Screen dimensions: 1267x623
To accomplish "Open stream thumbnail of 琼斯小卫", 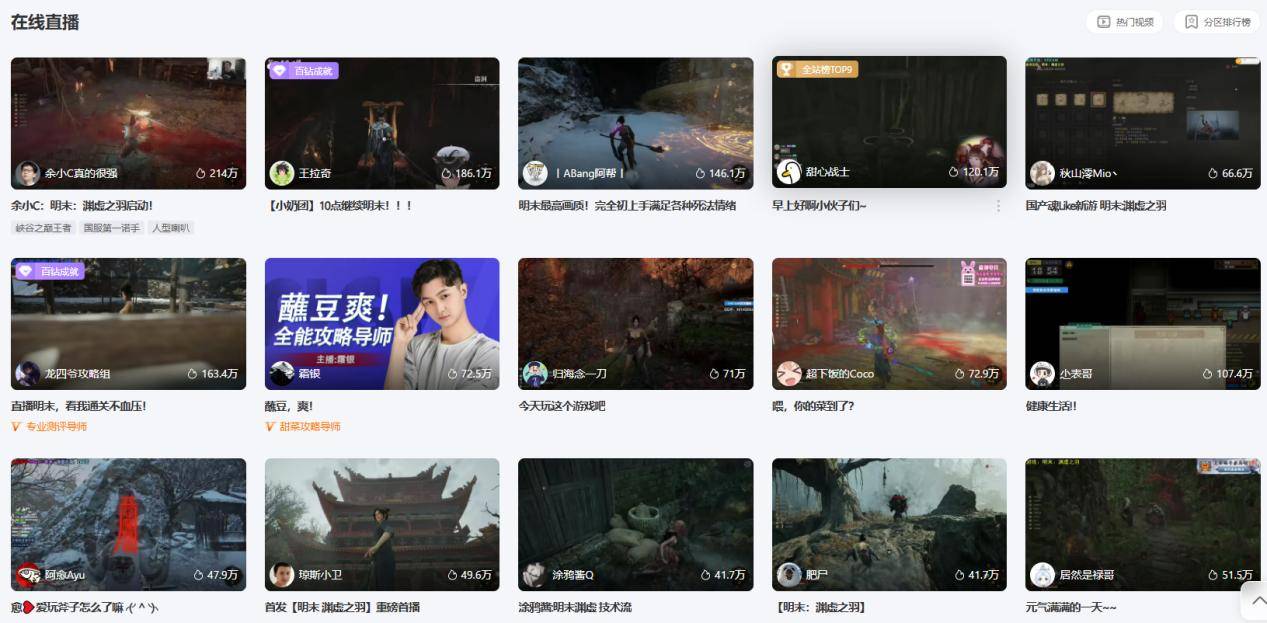I will coord(382,524).
